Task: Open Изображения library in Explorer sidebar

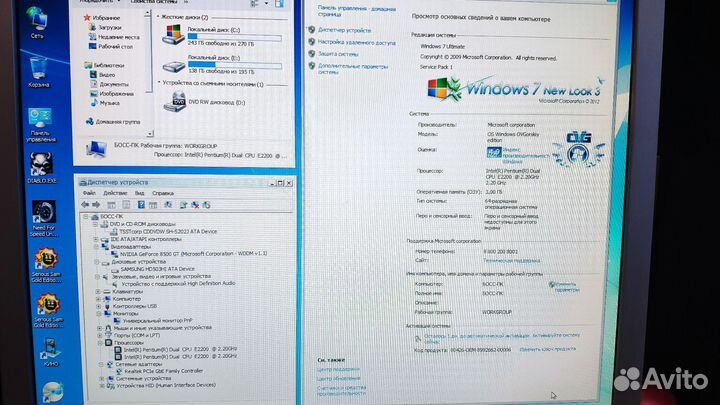Action: pos(112,94)
